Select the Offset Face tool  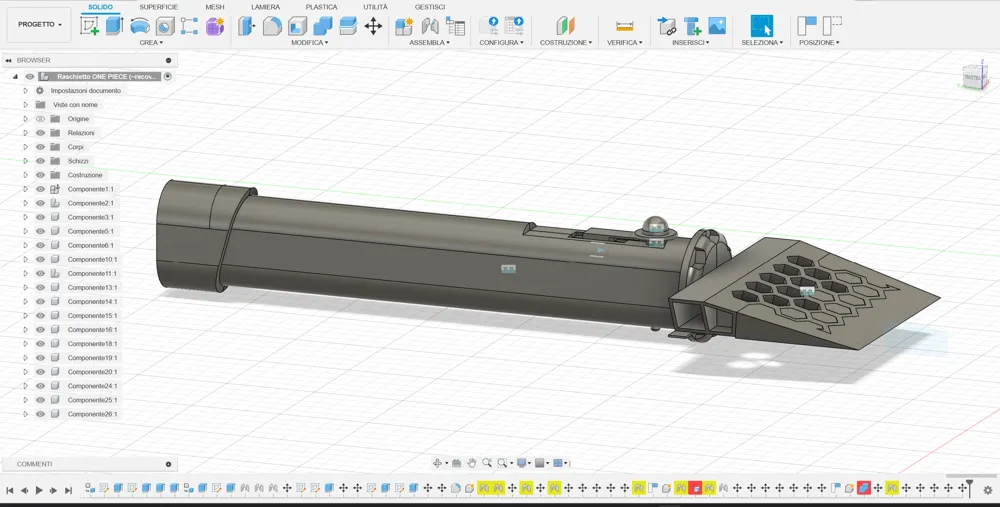point(348,26)
